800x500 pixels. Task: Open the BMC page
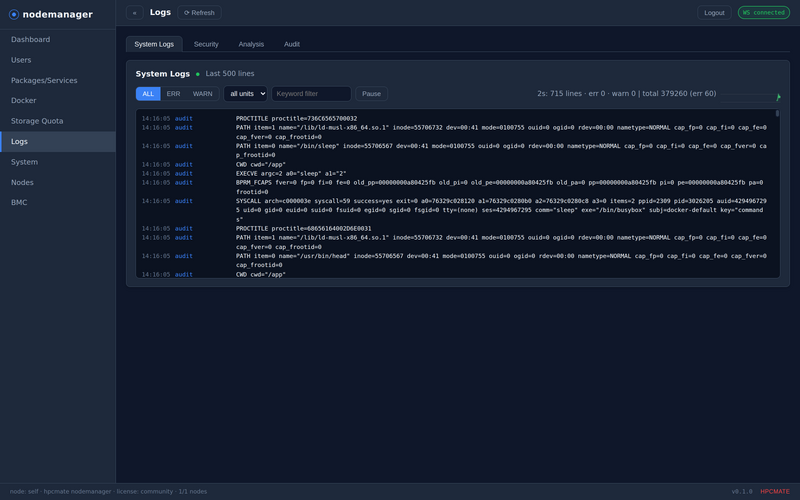pos(58,203)
